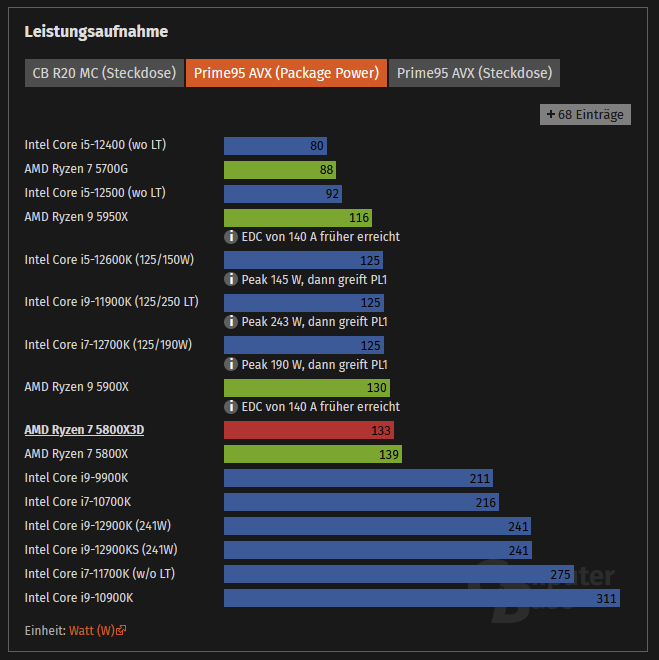Click the i9-12900K (241W) bar
Viewport: 659px width, 660px height.
coord(377,526)
